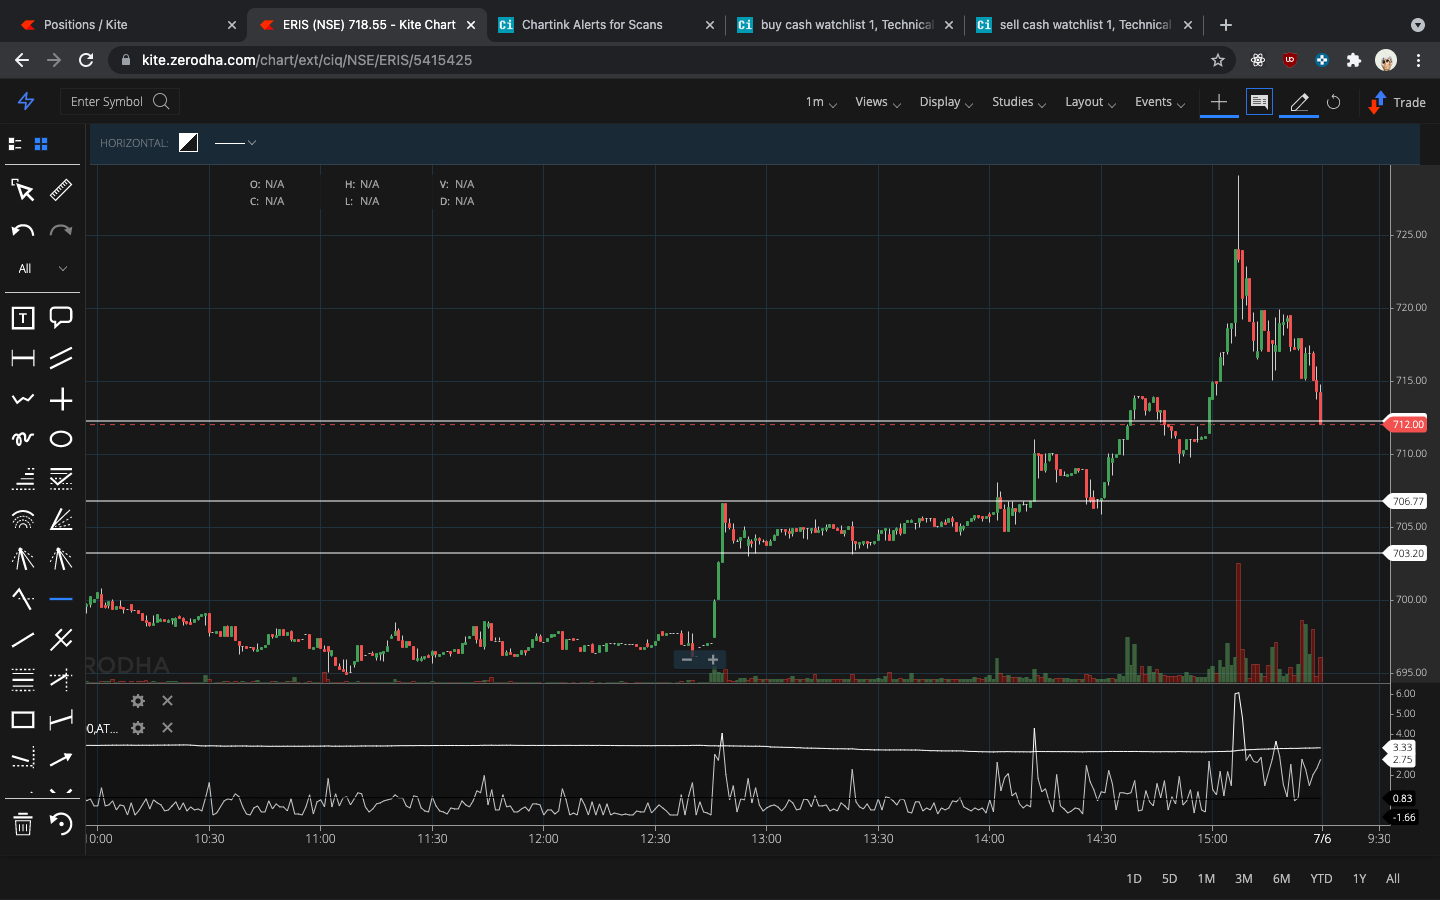The height and width of the screenshot is (900, 1440).
Task: Open the Studies dropdown
Action: [x=1013, y=102]
